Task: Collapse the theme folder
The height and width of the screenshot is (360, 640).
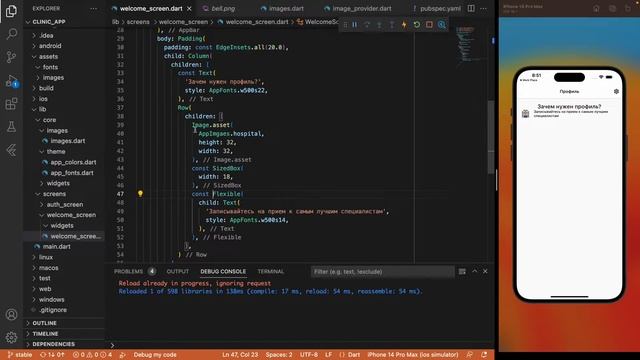Action: (x=56, y=151)
